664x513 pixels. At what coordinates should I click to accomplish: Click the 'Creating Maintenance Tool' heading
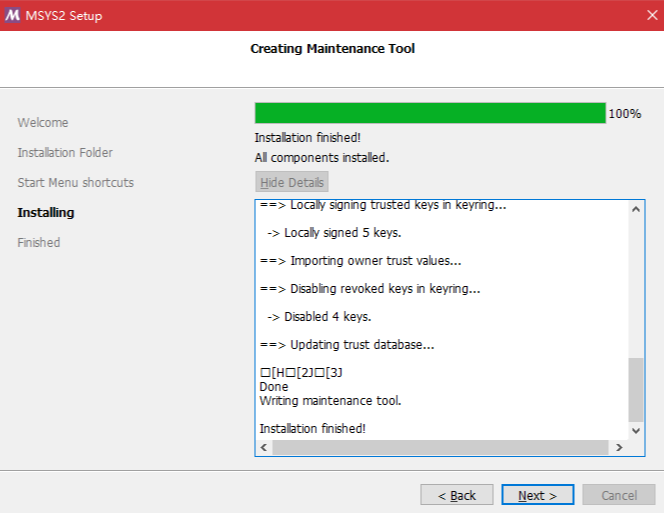[x=332, y=49]
